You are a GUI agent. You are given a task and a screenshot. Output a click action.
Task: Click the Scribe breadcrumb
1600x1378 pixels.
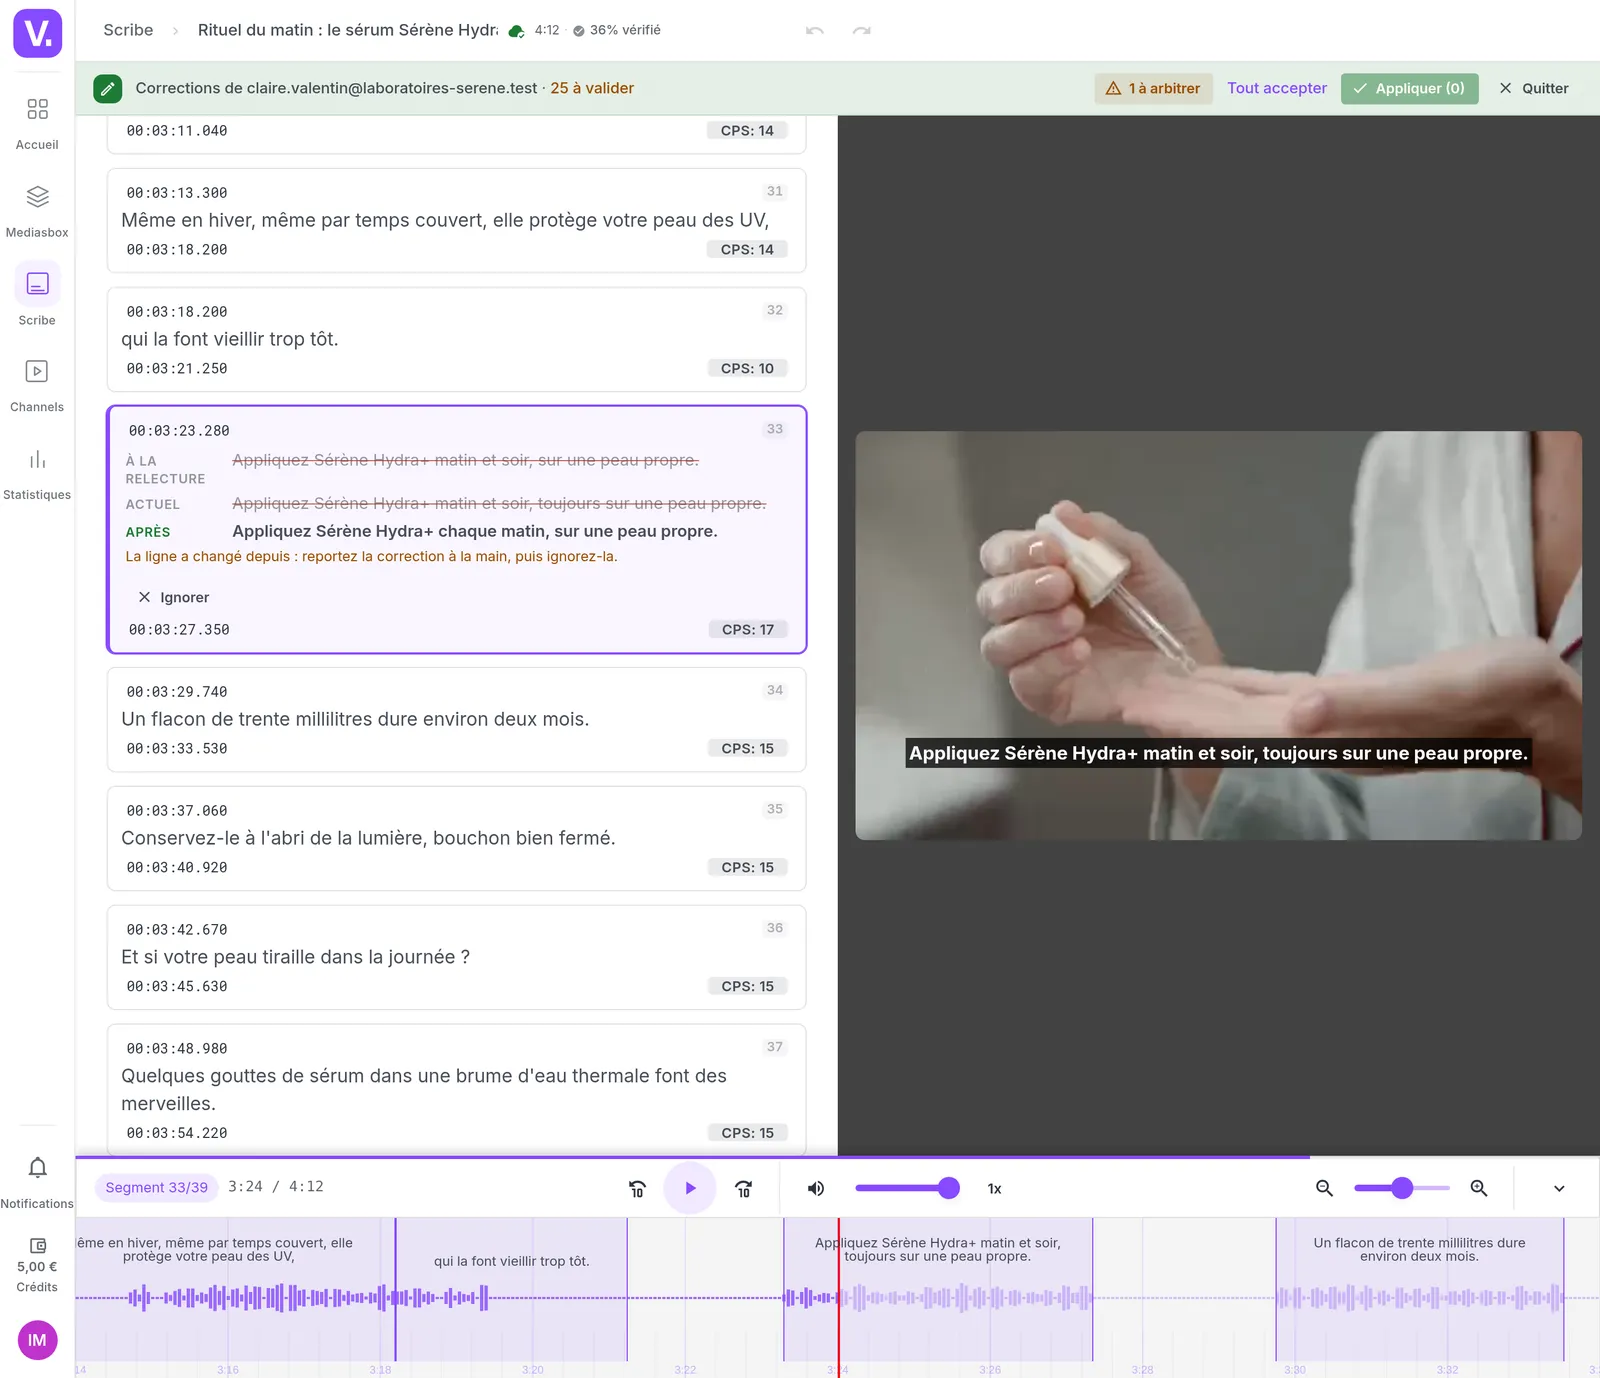pos(128,30)
